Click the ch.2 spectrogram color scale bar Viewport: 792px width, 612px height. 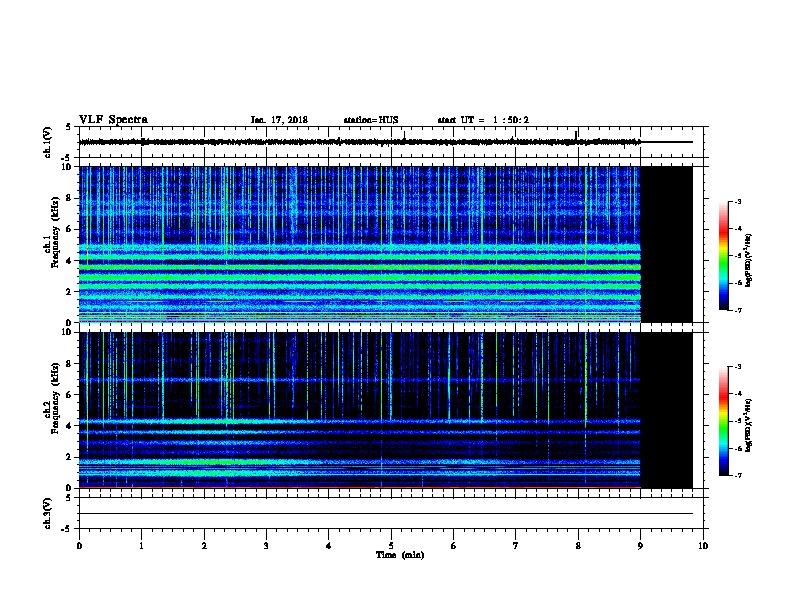724,421
